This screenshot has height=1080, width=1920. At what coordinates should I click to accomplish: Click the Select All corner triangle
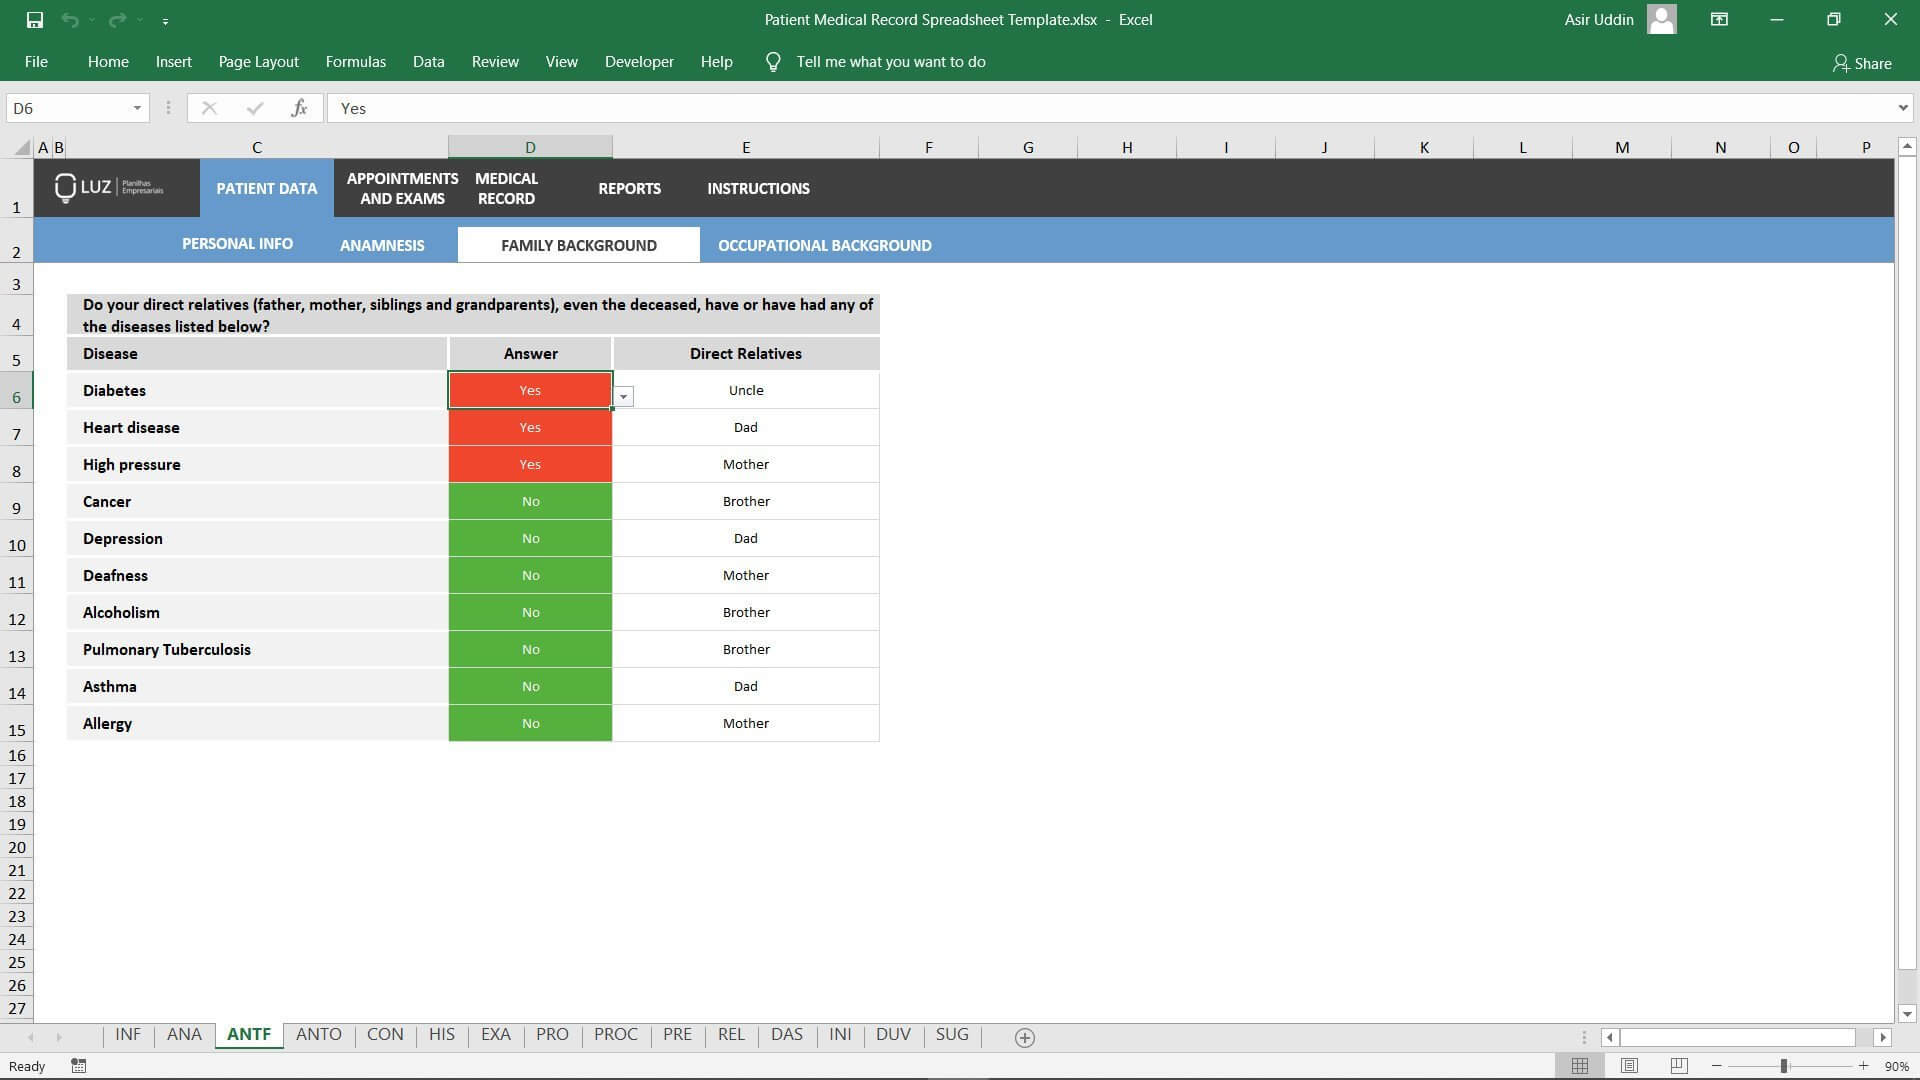click(x=21, y=148)
